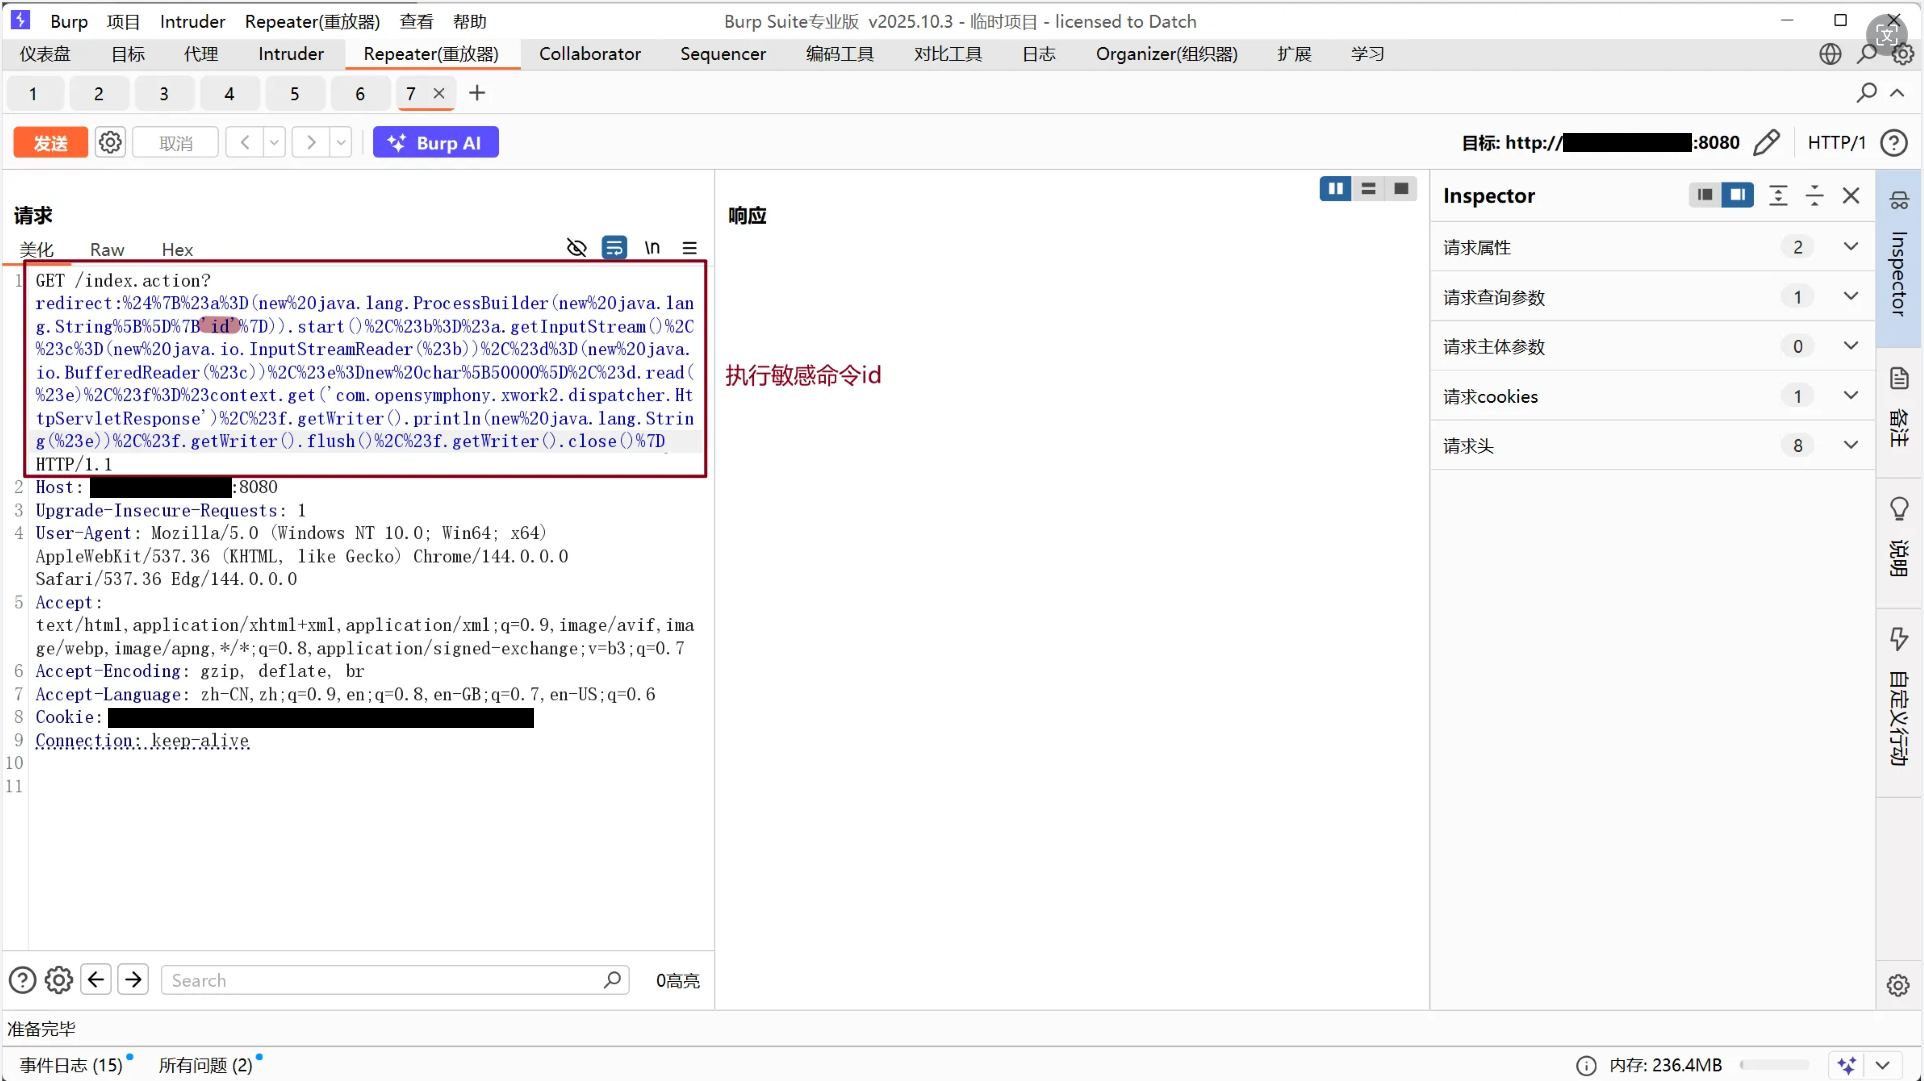
Task: Jump to next search match arrow
Action: (x=133, y=979)
